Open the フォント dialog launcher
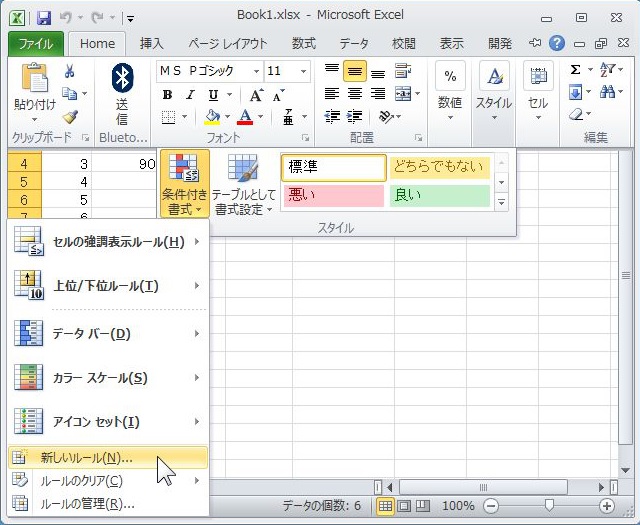640x525 pixels. pyautogui.click(x=305, y=138)
